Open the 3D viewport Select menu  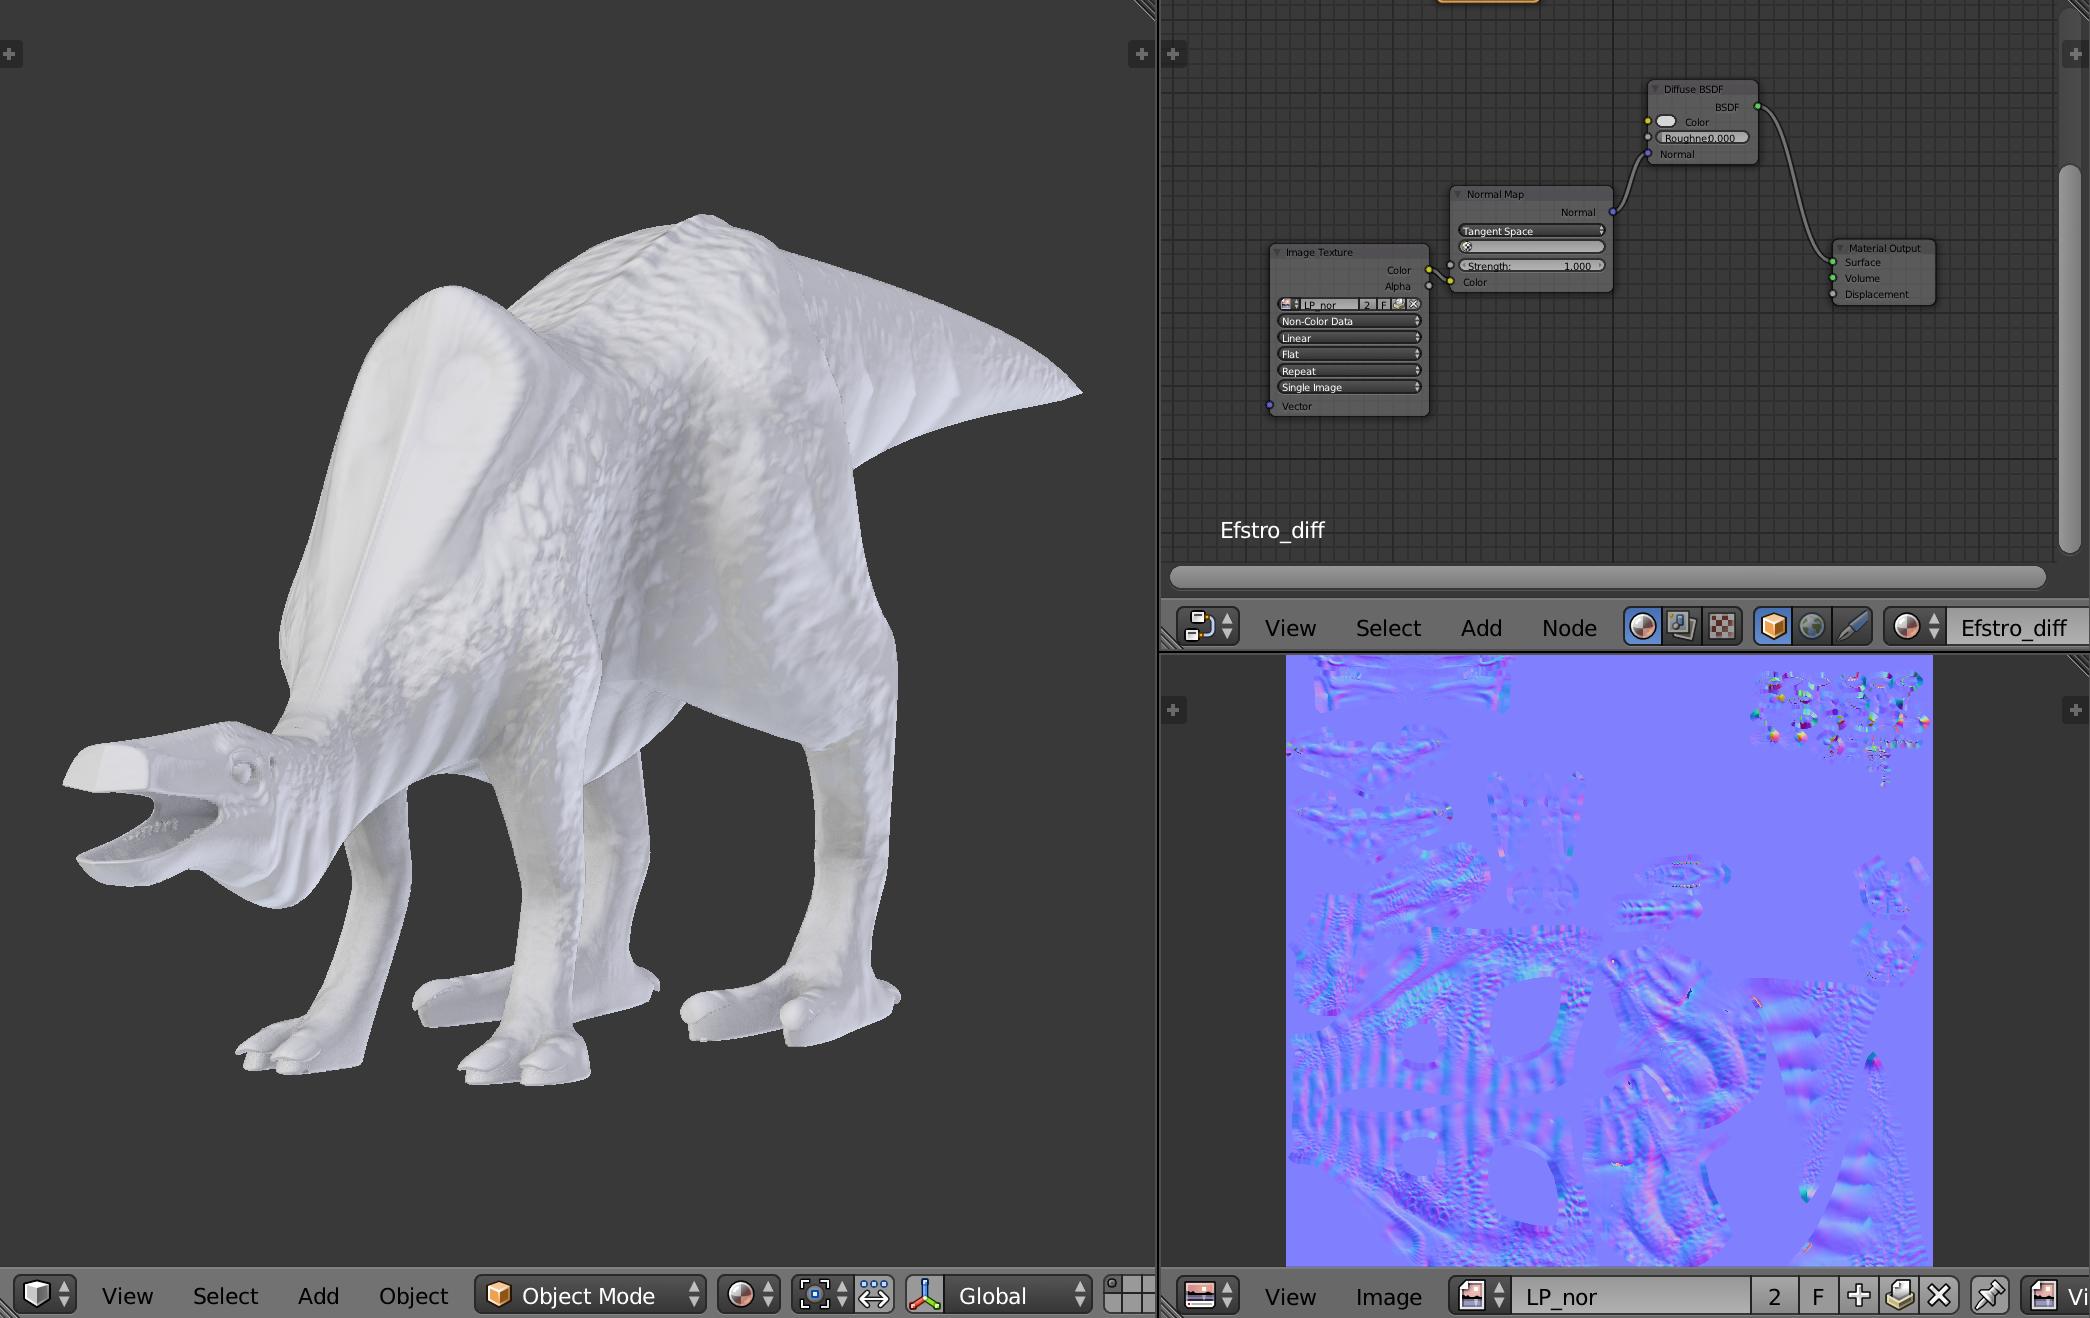point(225,1295)
